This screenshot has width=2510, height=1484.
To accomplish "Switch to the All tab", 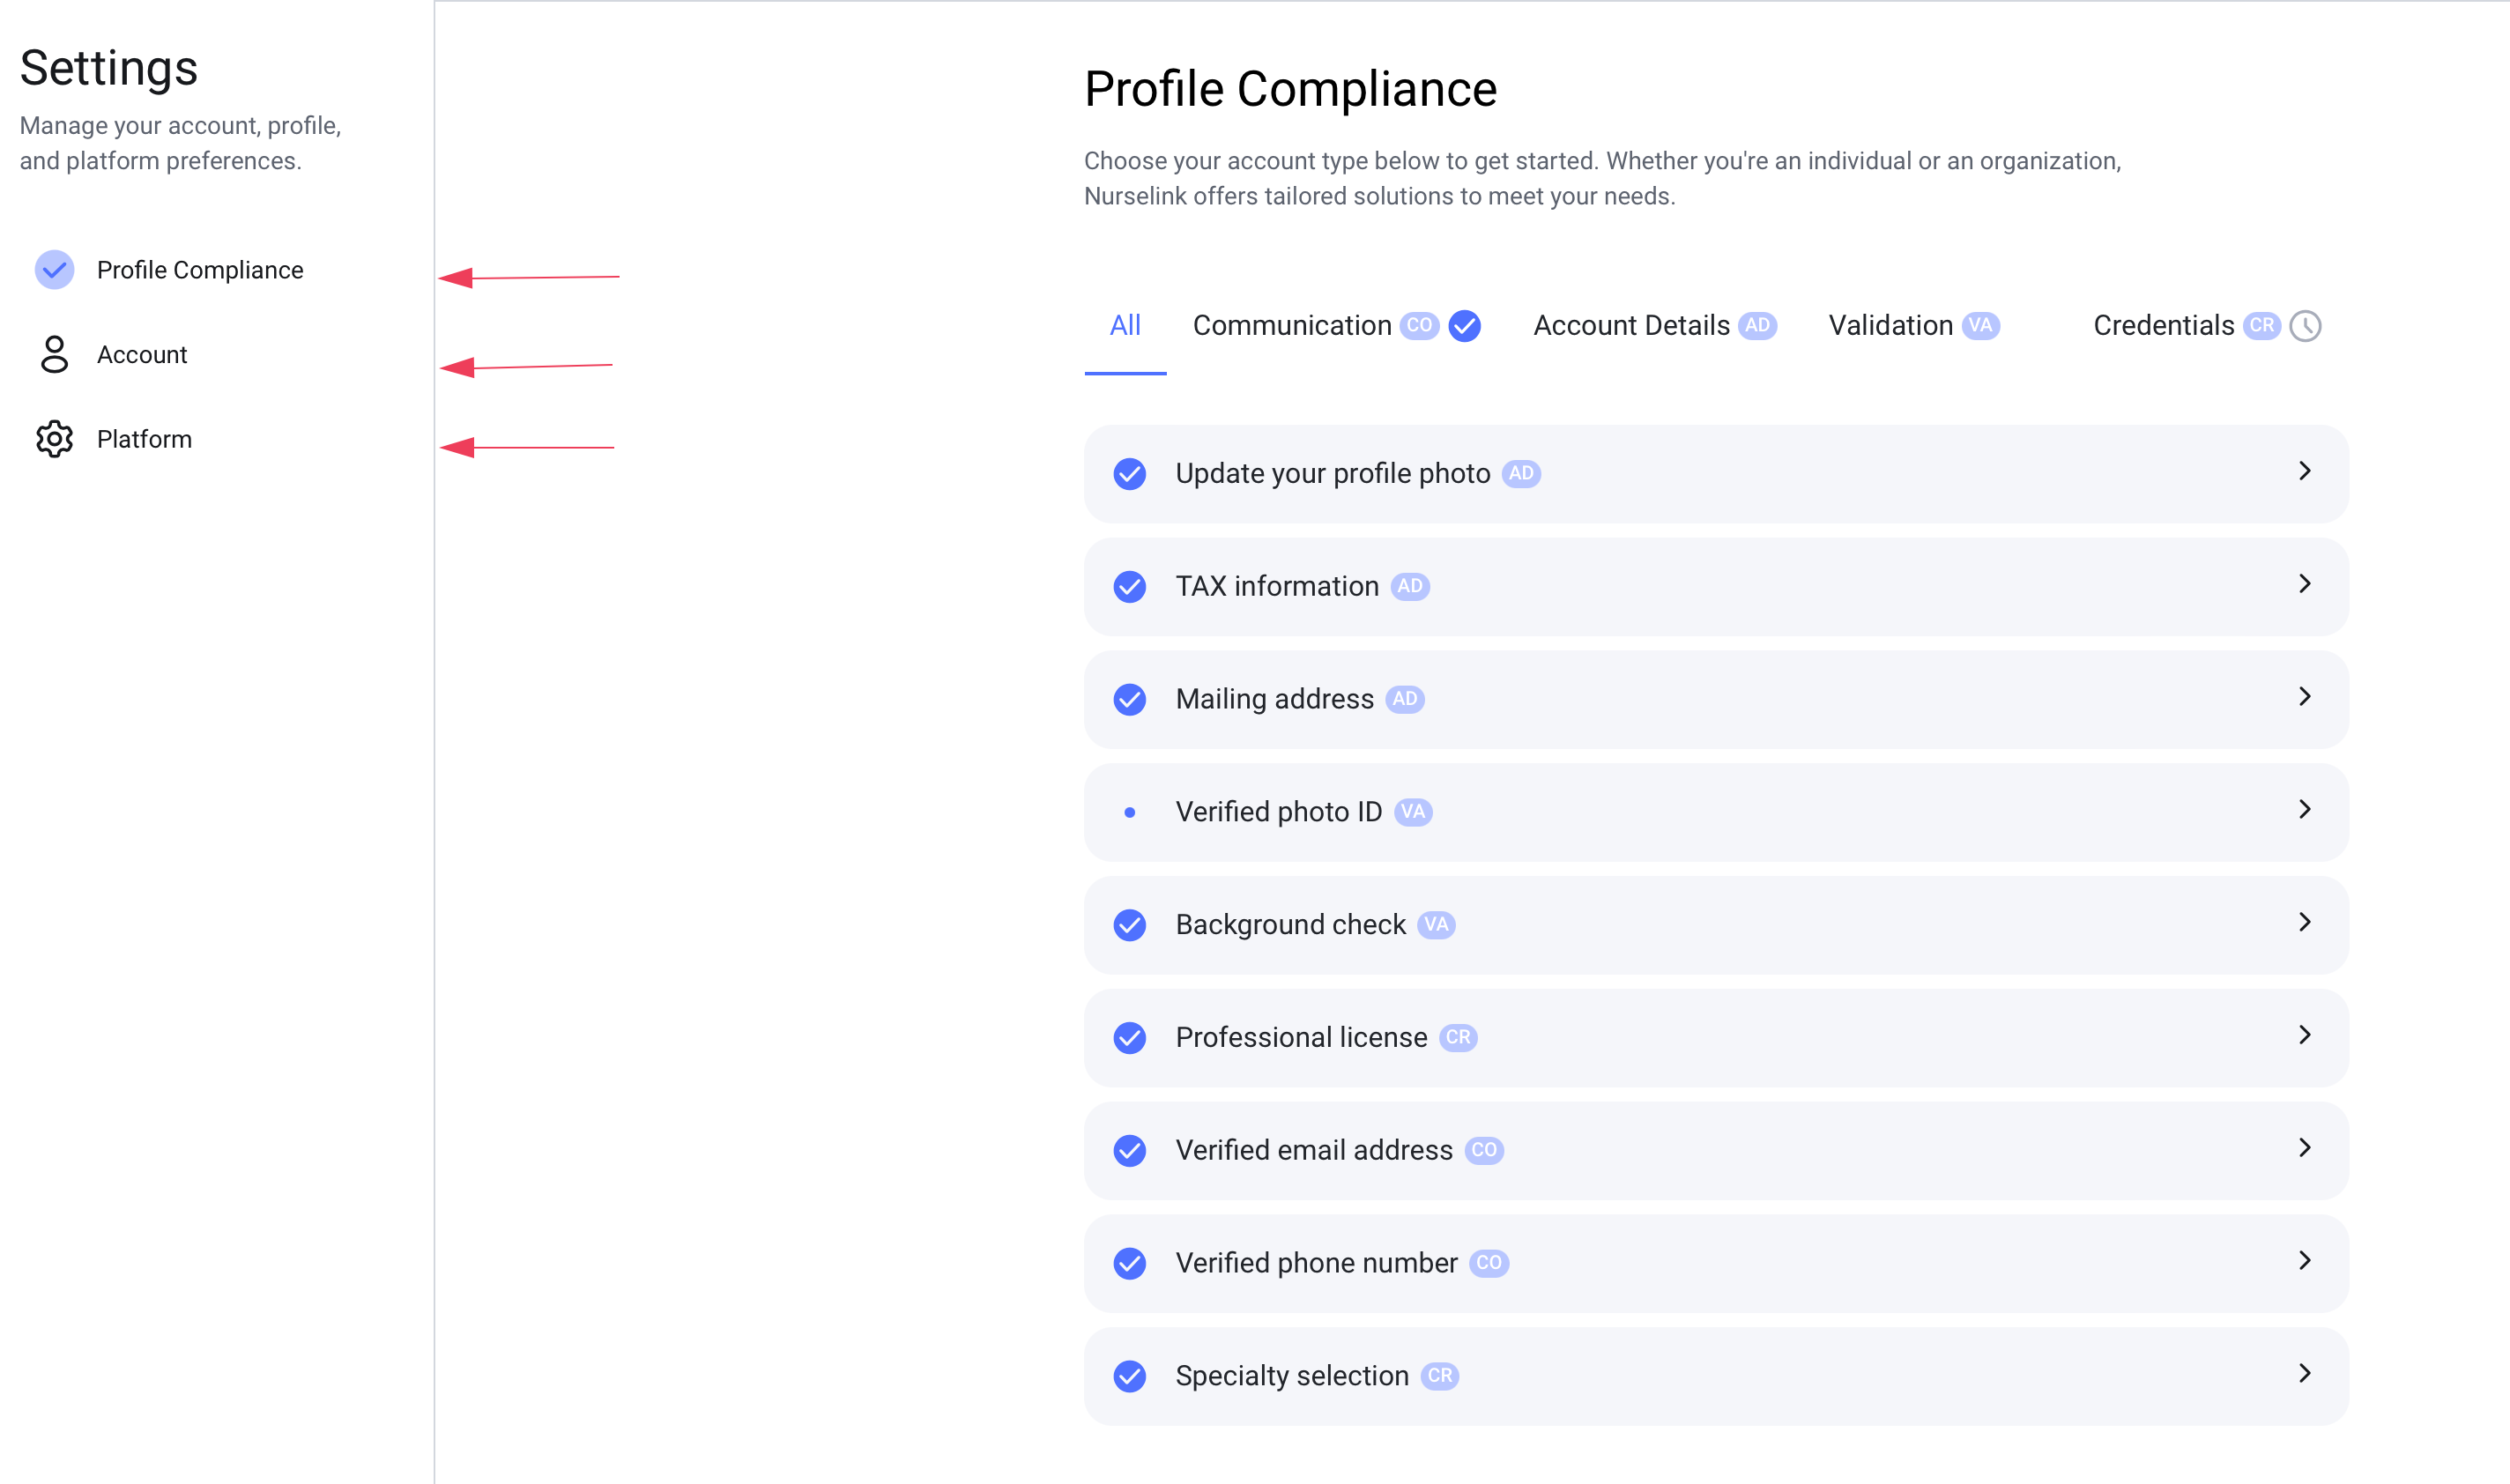I will pos(1125,326).
